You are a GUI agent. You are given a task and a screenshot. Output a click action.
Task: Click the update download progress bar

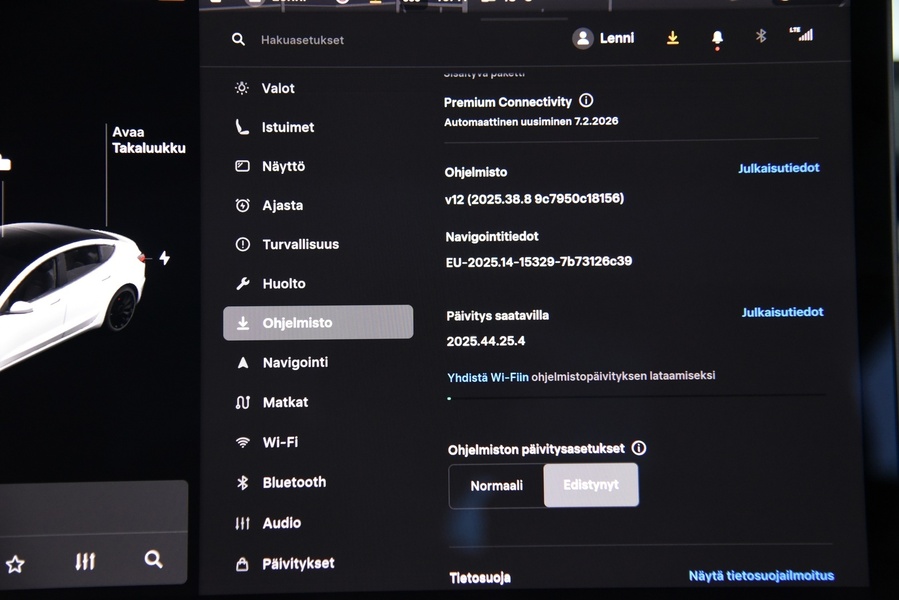pos(636,397)
